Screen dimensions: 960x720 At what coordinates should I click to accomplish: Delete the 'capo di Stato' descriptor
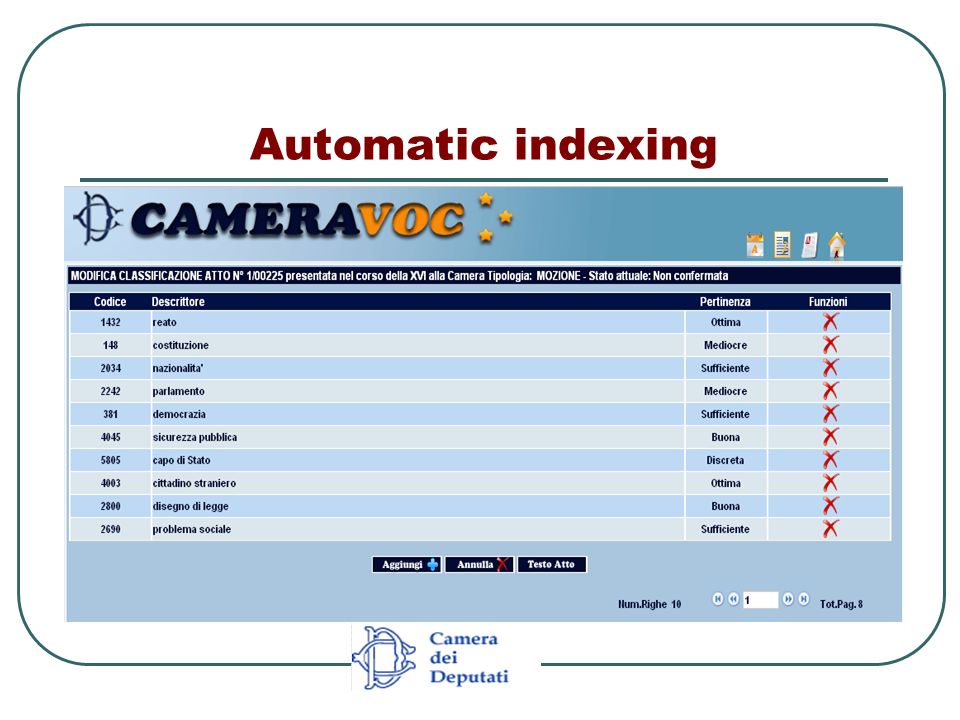point(830,460)
